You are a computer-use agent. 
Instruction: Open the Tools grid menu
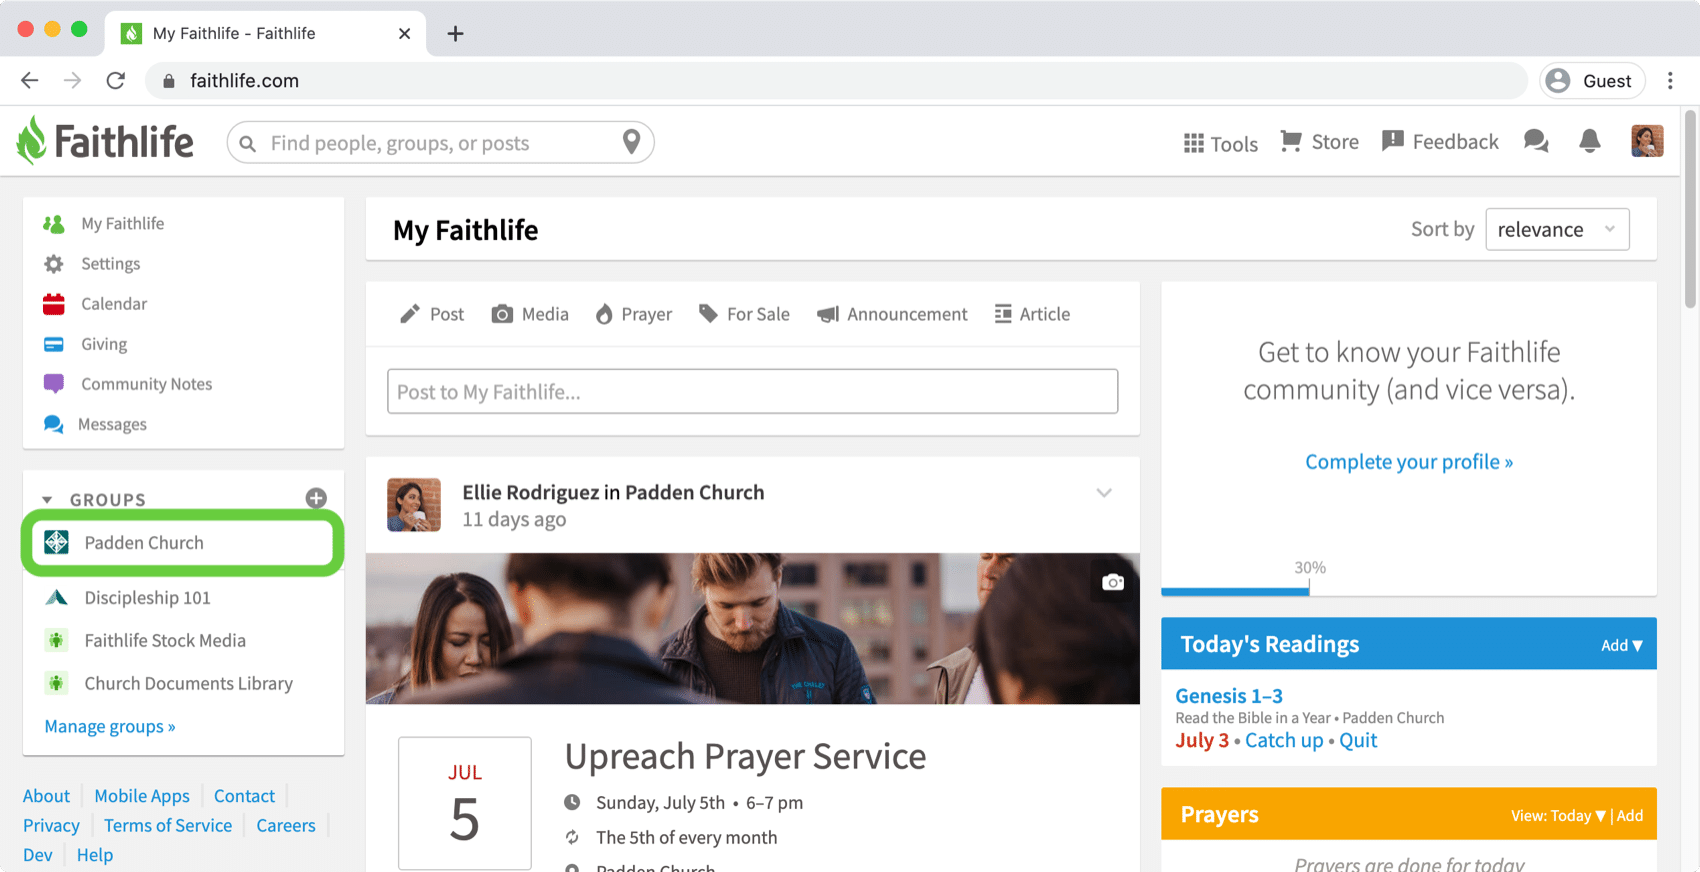click(x=1220, y=143)
